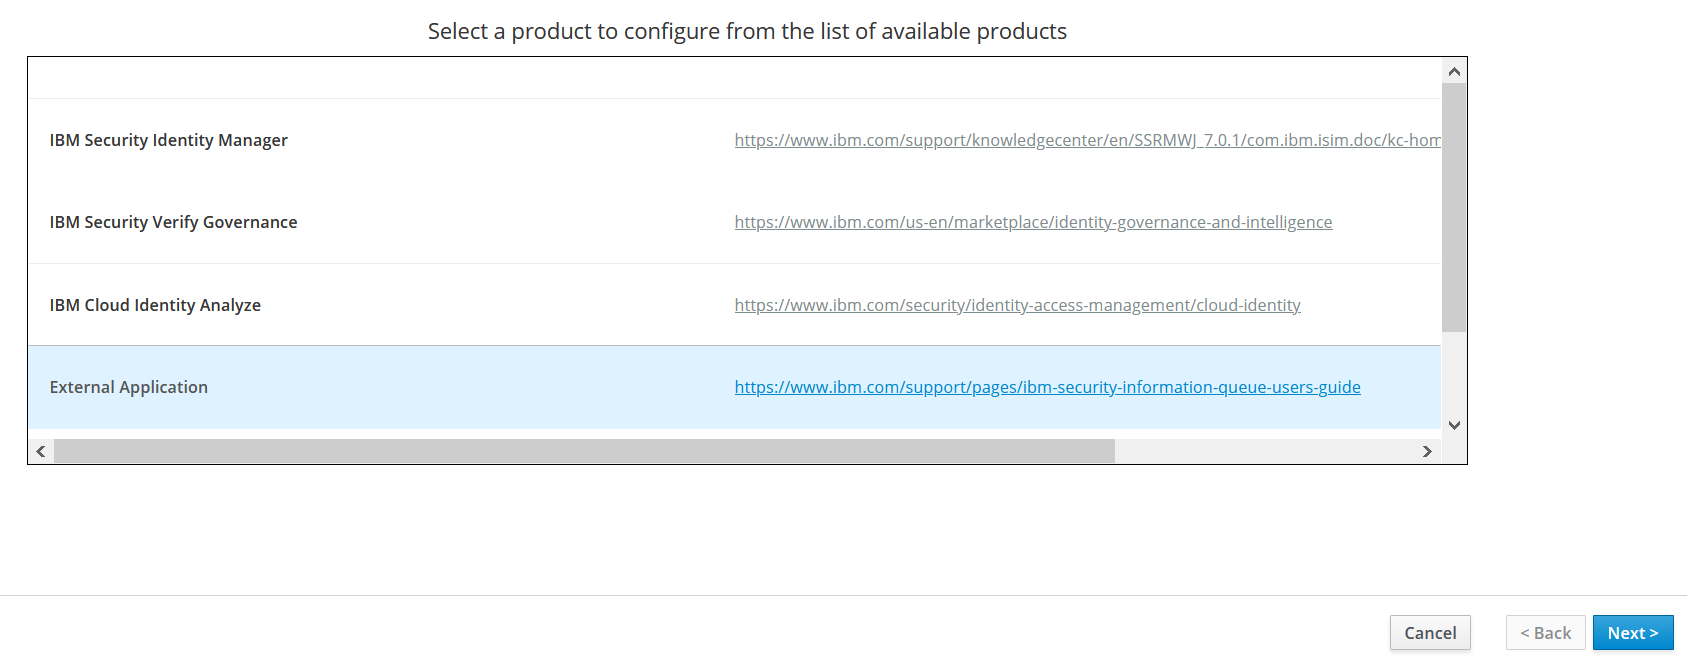Image resolution: width=1687 pixels, height=667 pixels.
Task: Click the vertical scrollbar thumb
Action: [x=1454, y=207]
